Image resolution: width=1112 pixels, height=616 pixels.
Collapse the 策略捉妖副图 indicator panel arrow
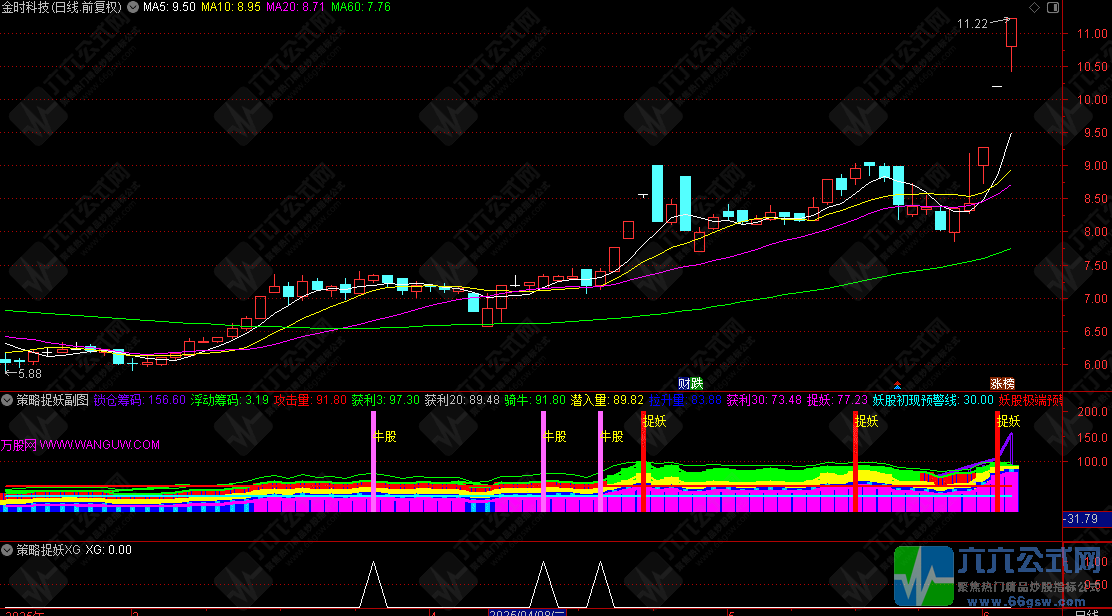pos(7,401)
